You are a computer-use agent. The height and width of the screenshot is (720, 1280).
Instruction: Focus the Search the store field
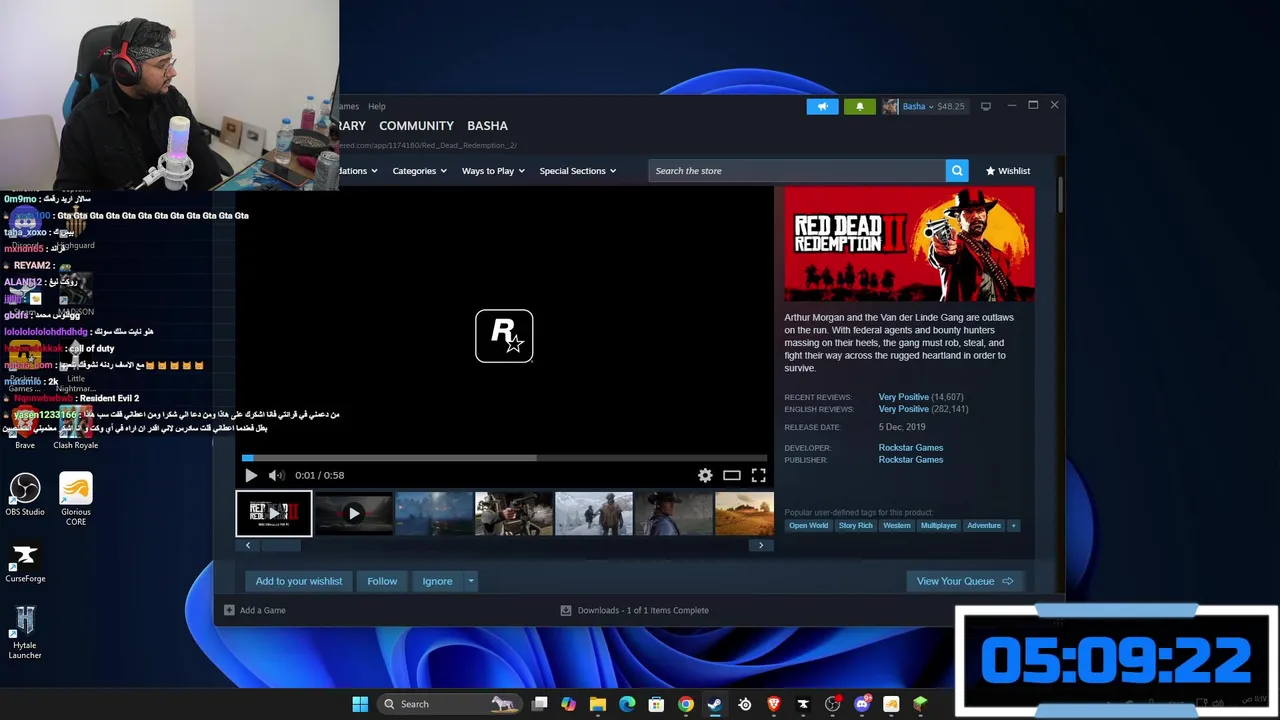tap(797, 171)
